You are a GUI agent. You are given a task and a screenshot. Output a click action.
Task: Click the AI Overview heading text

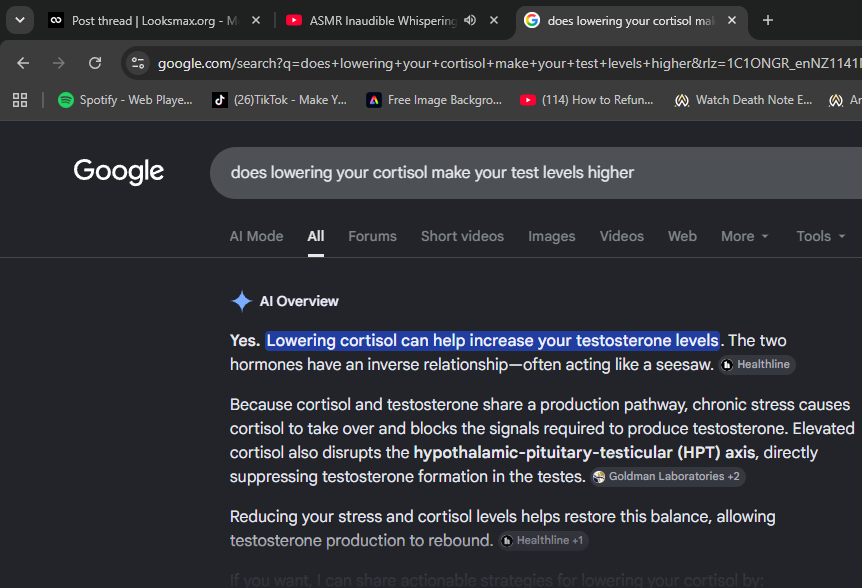click(x=299, y=301)
